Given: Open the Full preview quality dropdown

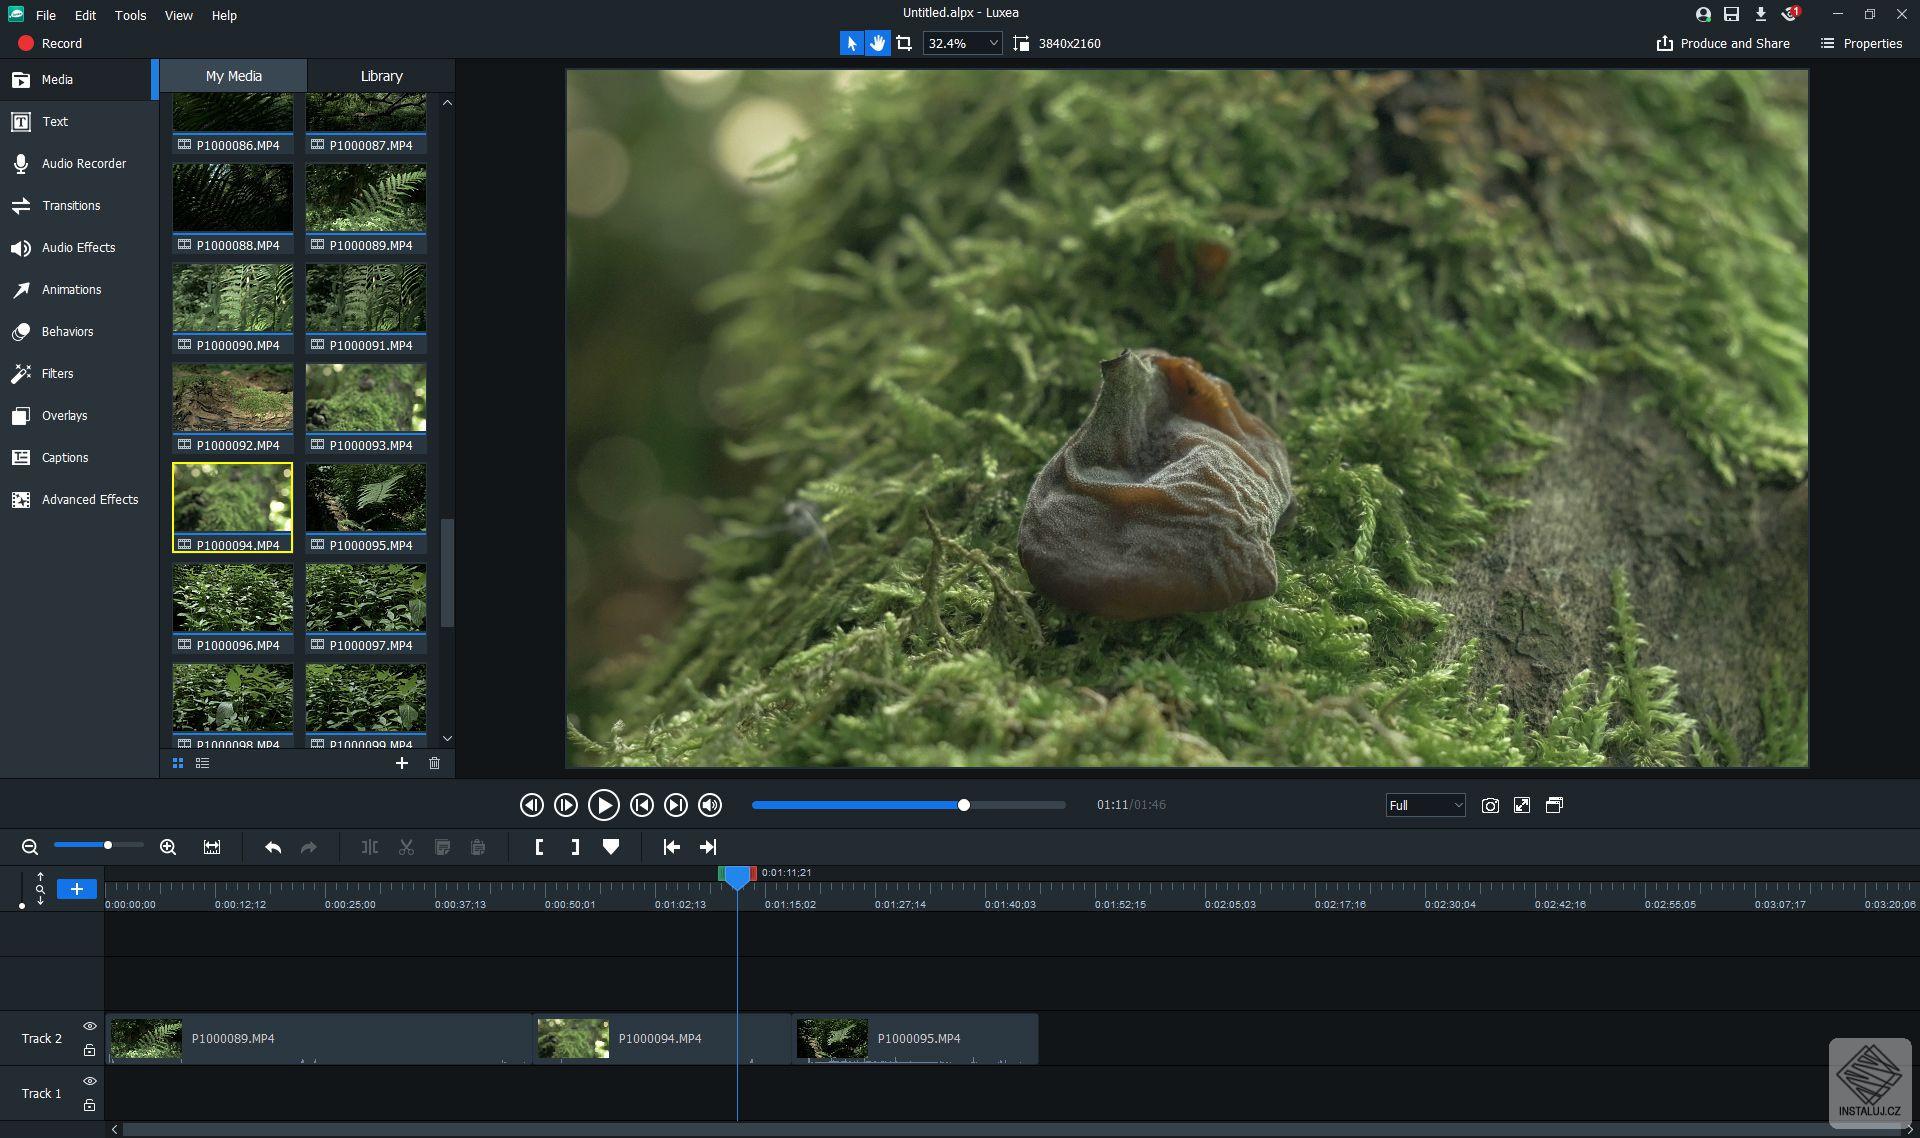Looking at the screenshot, I should (x=1425, y=805).
